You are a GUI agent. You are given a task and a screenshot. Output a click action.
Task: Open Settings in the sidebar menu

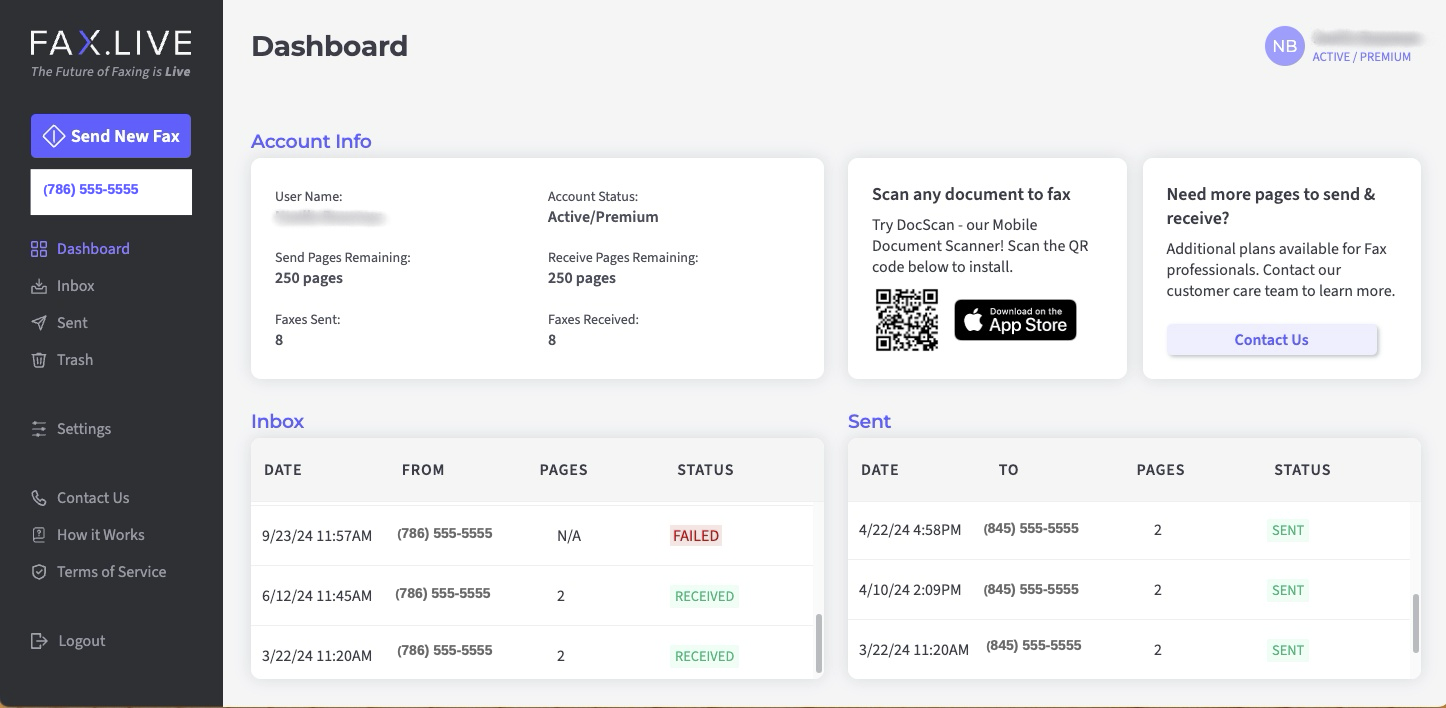[x=84, y=429]
